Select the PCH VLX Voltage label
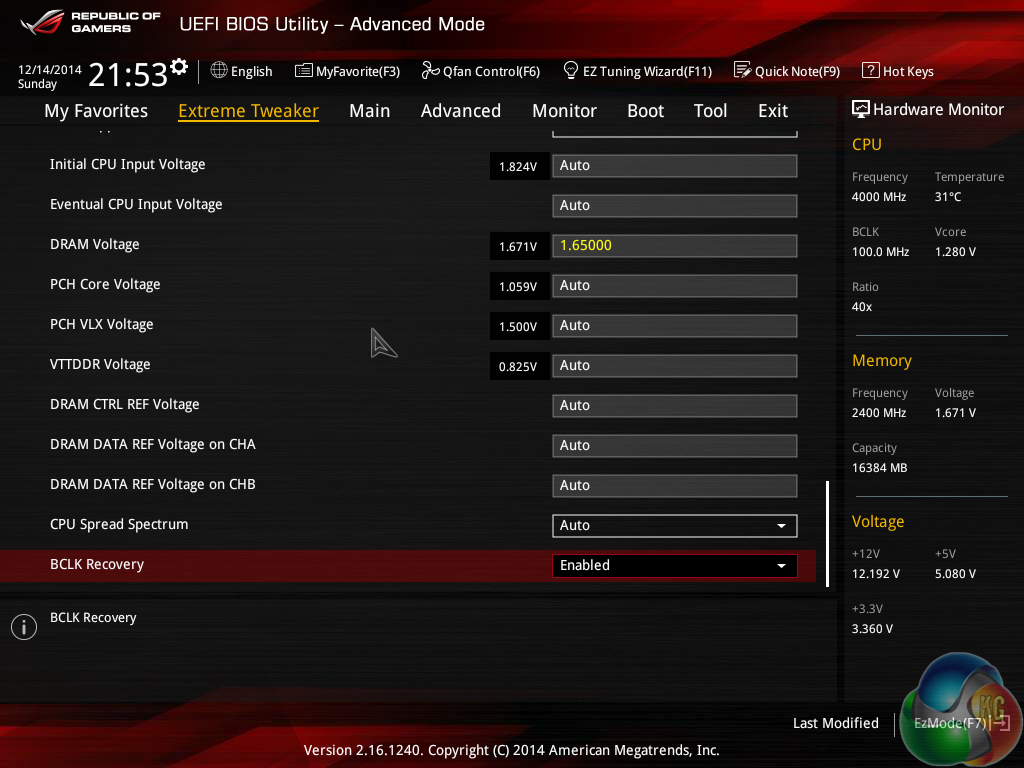The height and width of the screenshot is (768, 1024). coord(101,325)
